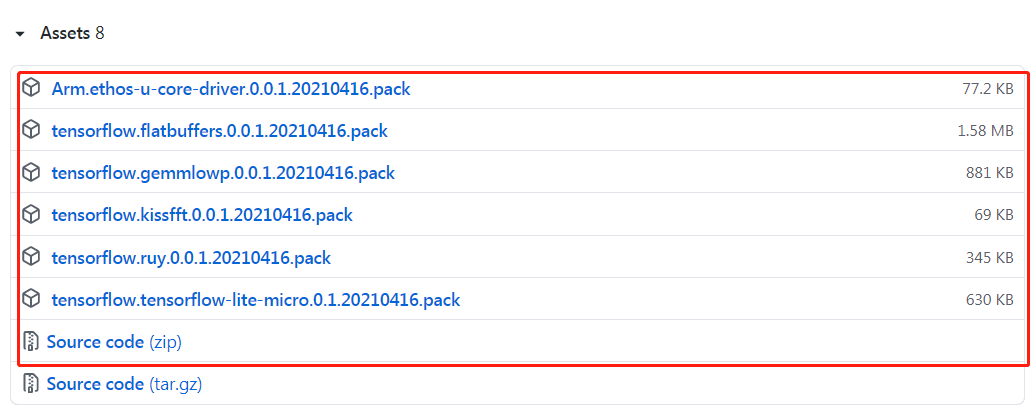Download Source code (zip) archive

pyautogui.click(x=114, y=342)
